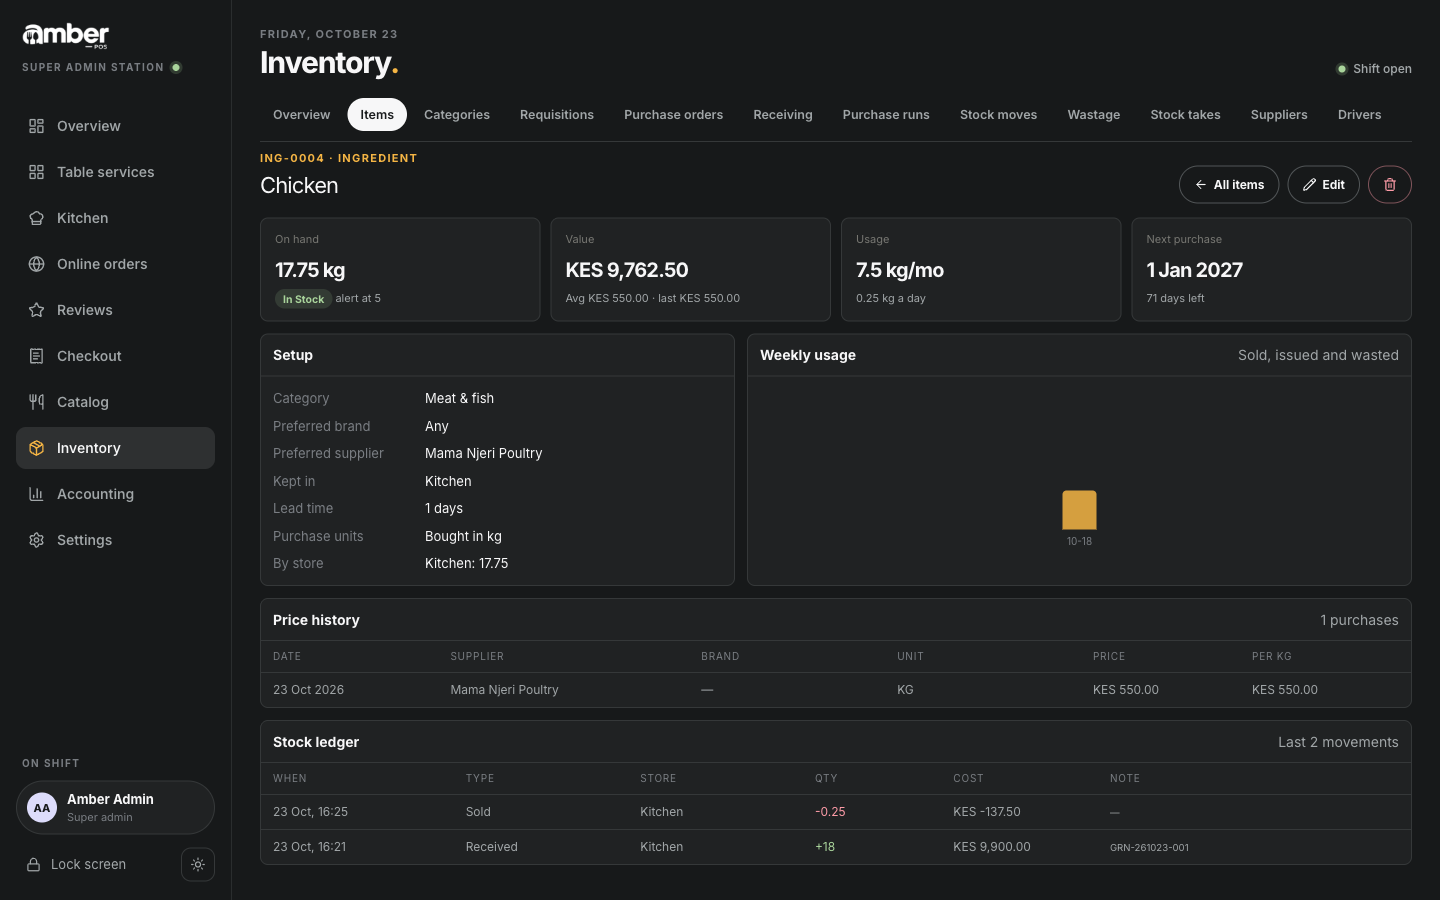1440x900 pixels.
Task: Click the -0.25 quantity in Sold row
Action: 830,812
